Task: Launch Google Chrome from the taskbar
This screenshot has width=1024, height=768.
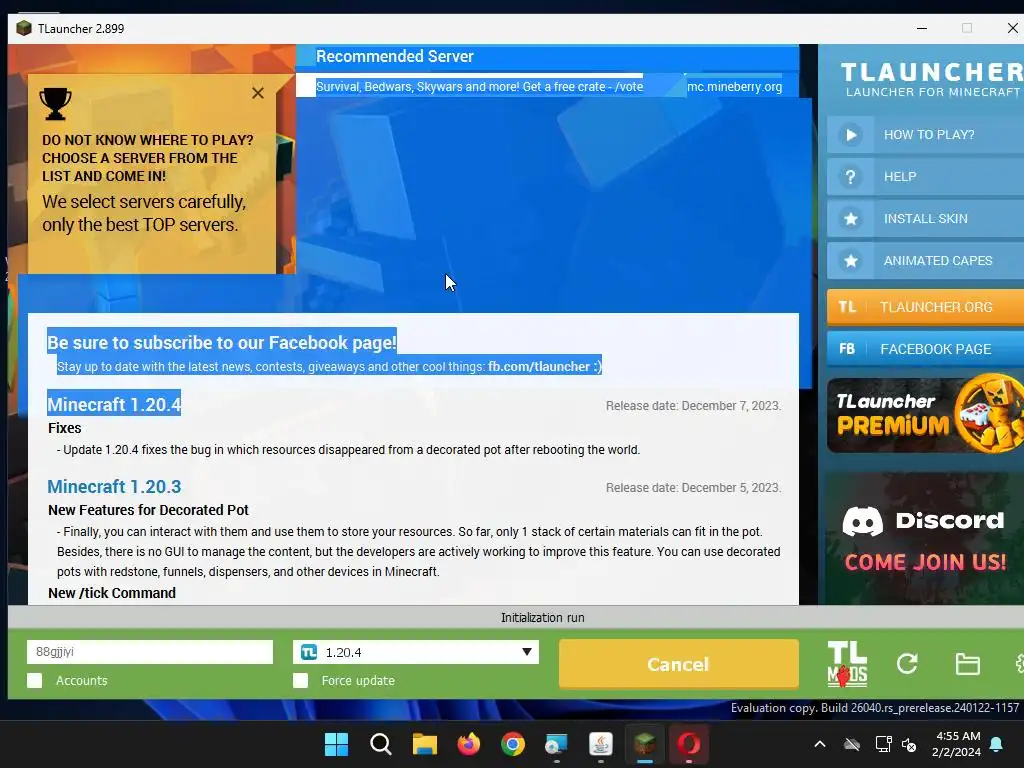Action: tap(513, 744)
